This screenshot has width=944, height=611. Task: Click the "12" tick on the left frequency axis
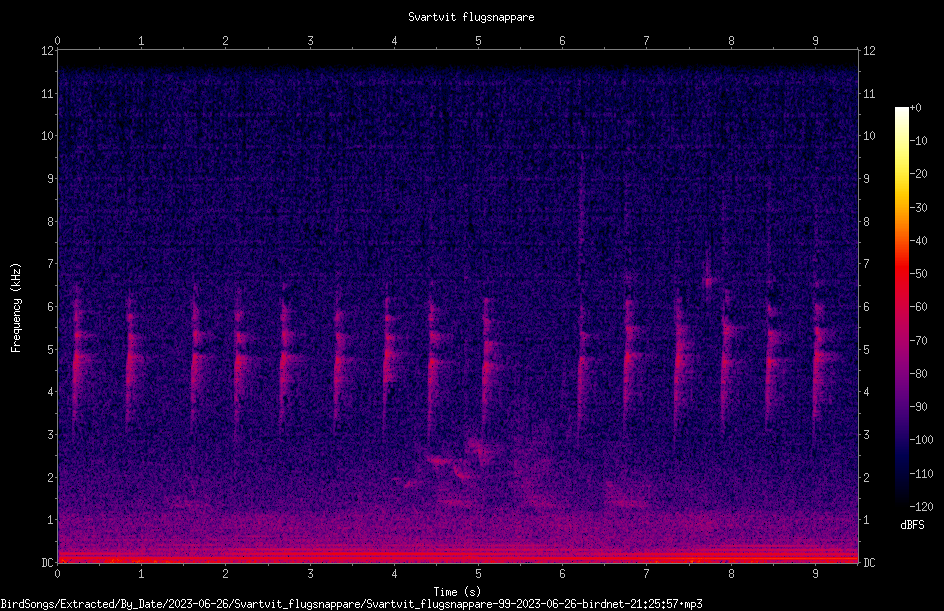47,51
